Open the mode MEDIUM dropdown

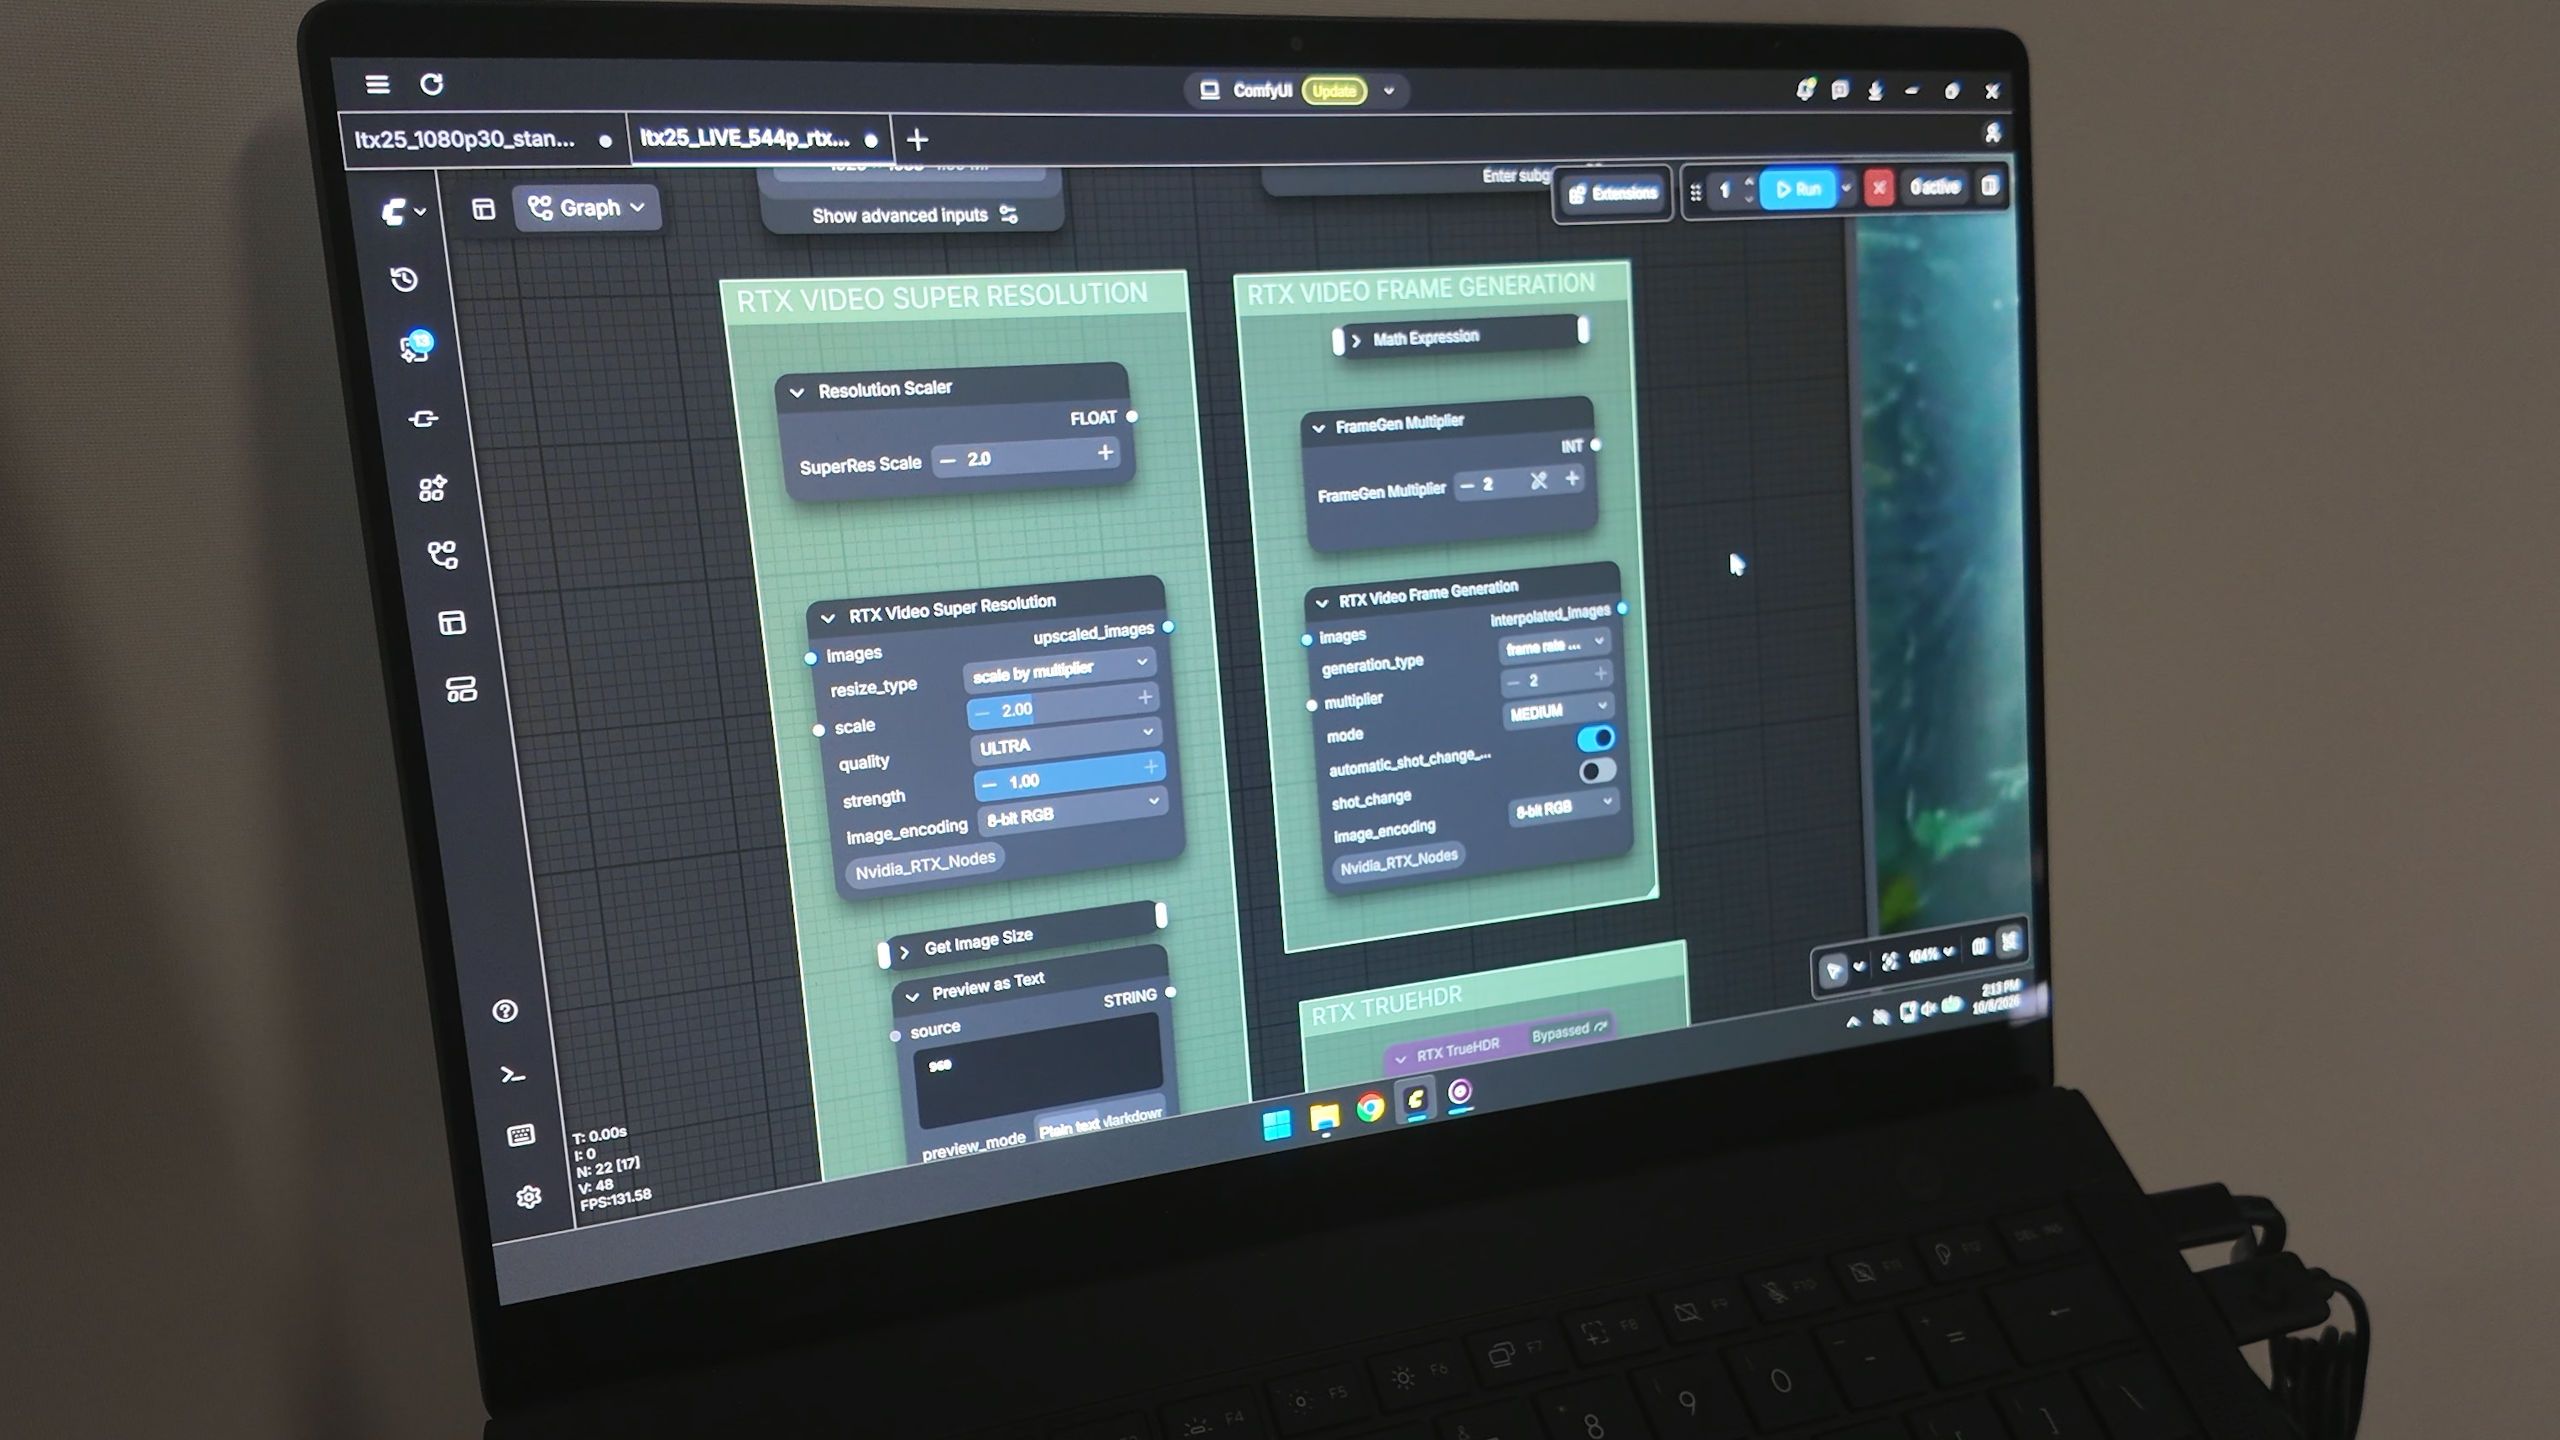[x=1558, y=710]
